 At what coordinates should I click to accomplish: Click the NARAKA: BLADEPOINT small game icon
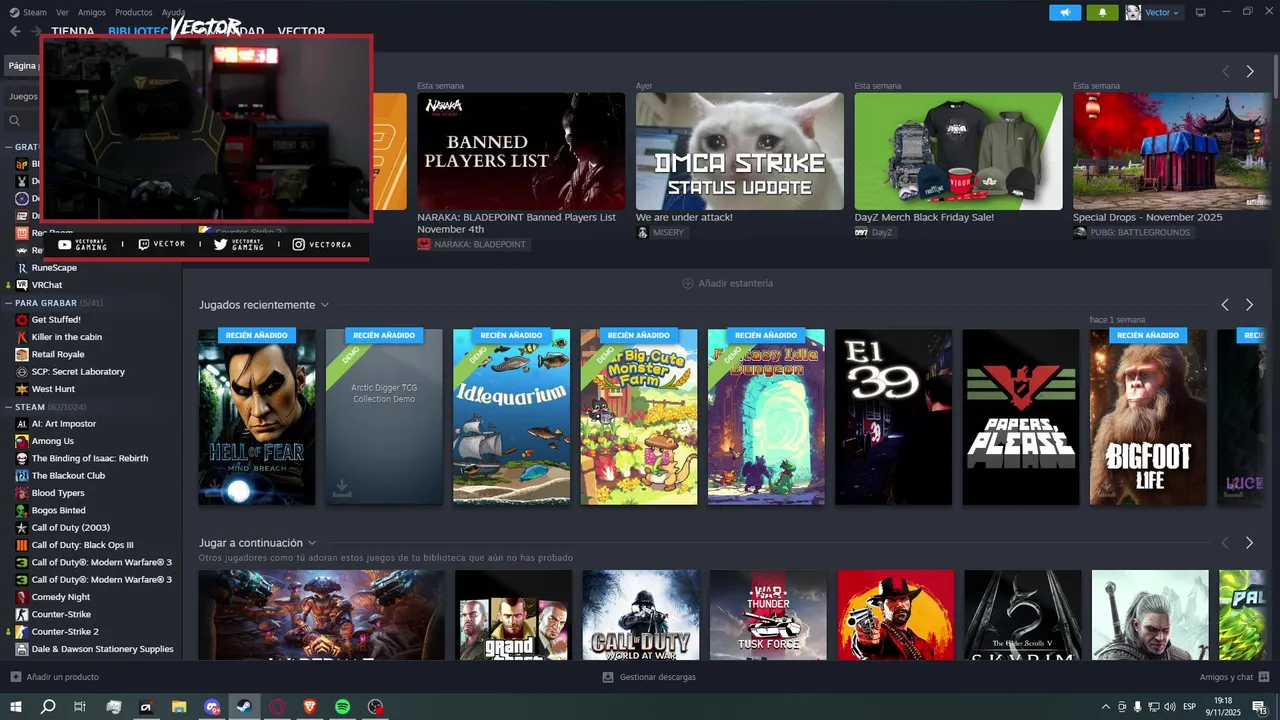pyautogui.click(x=424, y=244)
